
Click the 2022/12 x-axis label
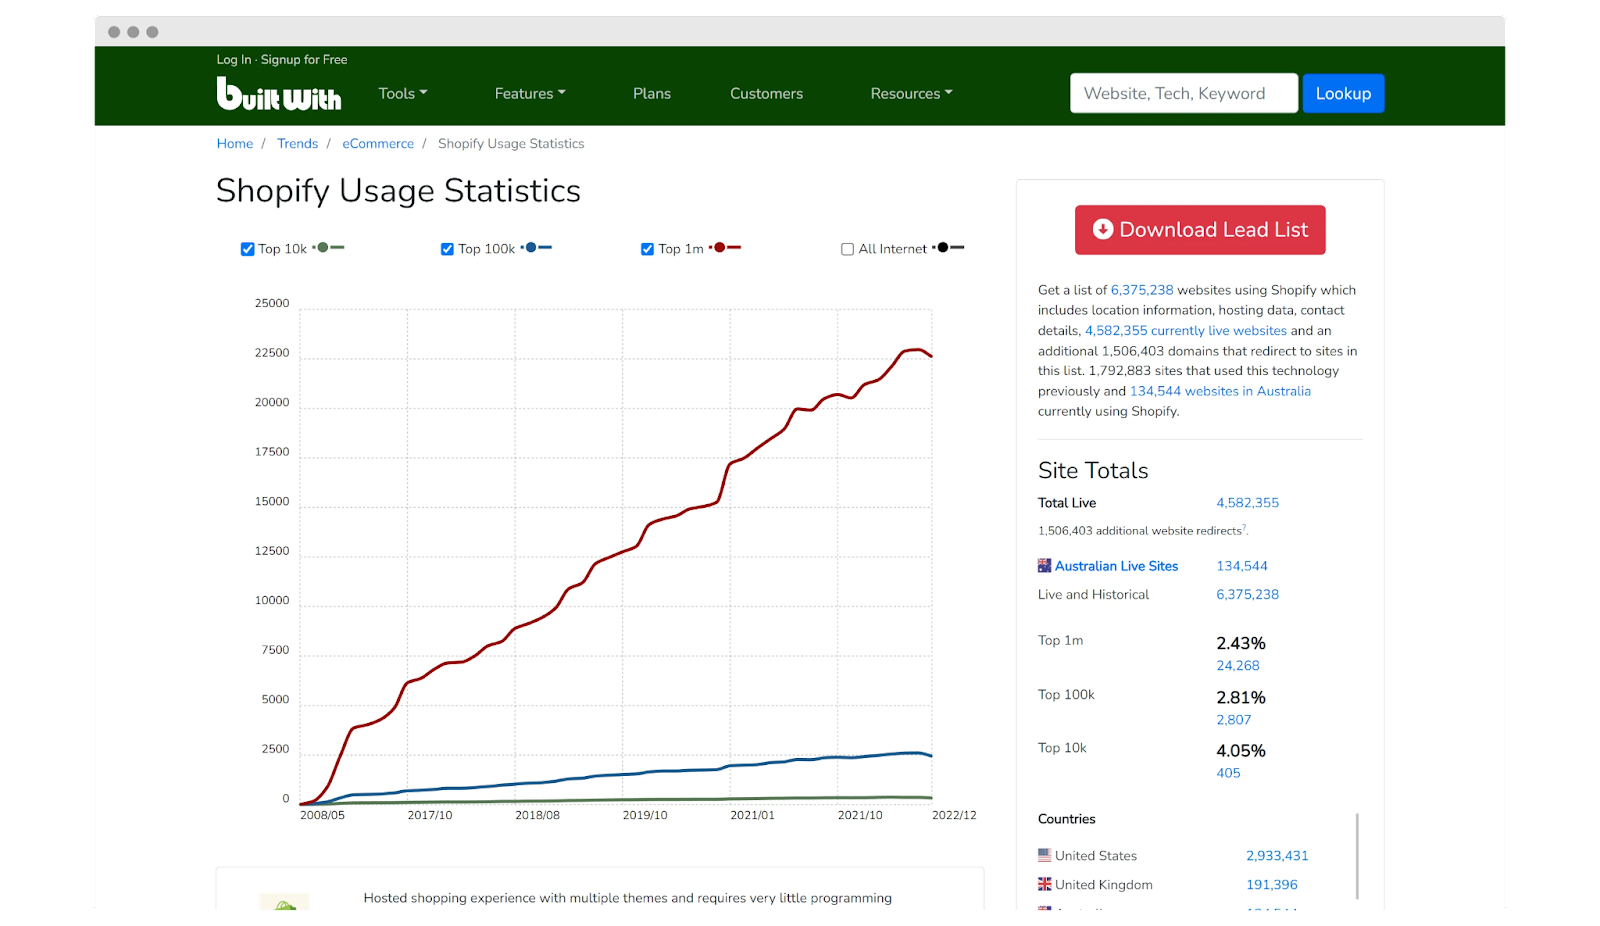tap(954, 816)
